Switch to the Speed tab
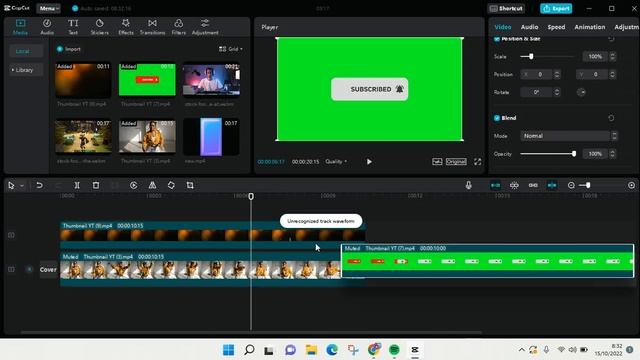640x360 pixels. (556, 27)
